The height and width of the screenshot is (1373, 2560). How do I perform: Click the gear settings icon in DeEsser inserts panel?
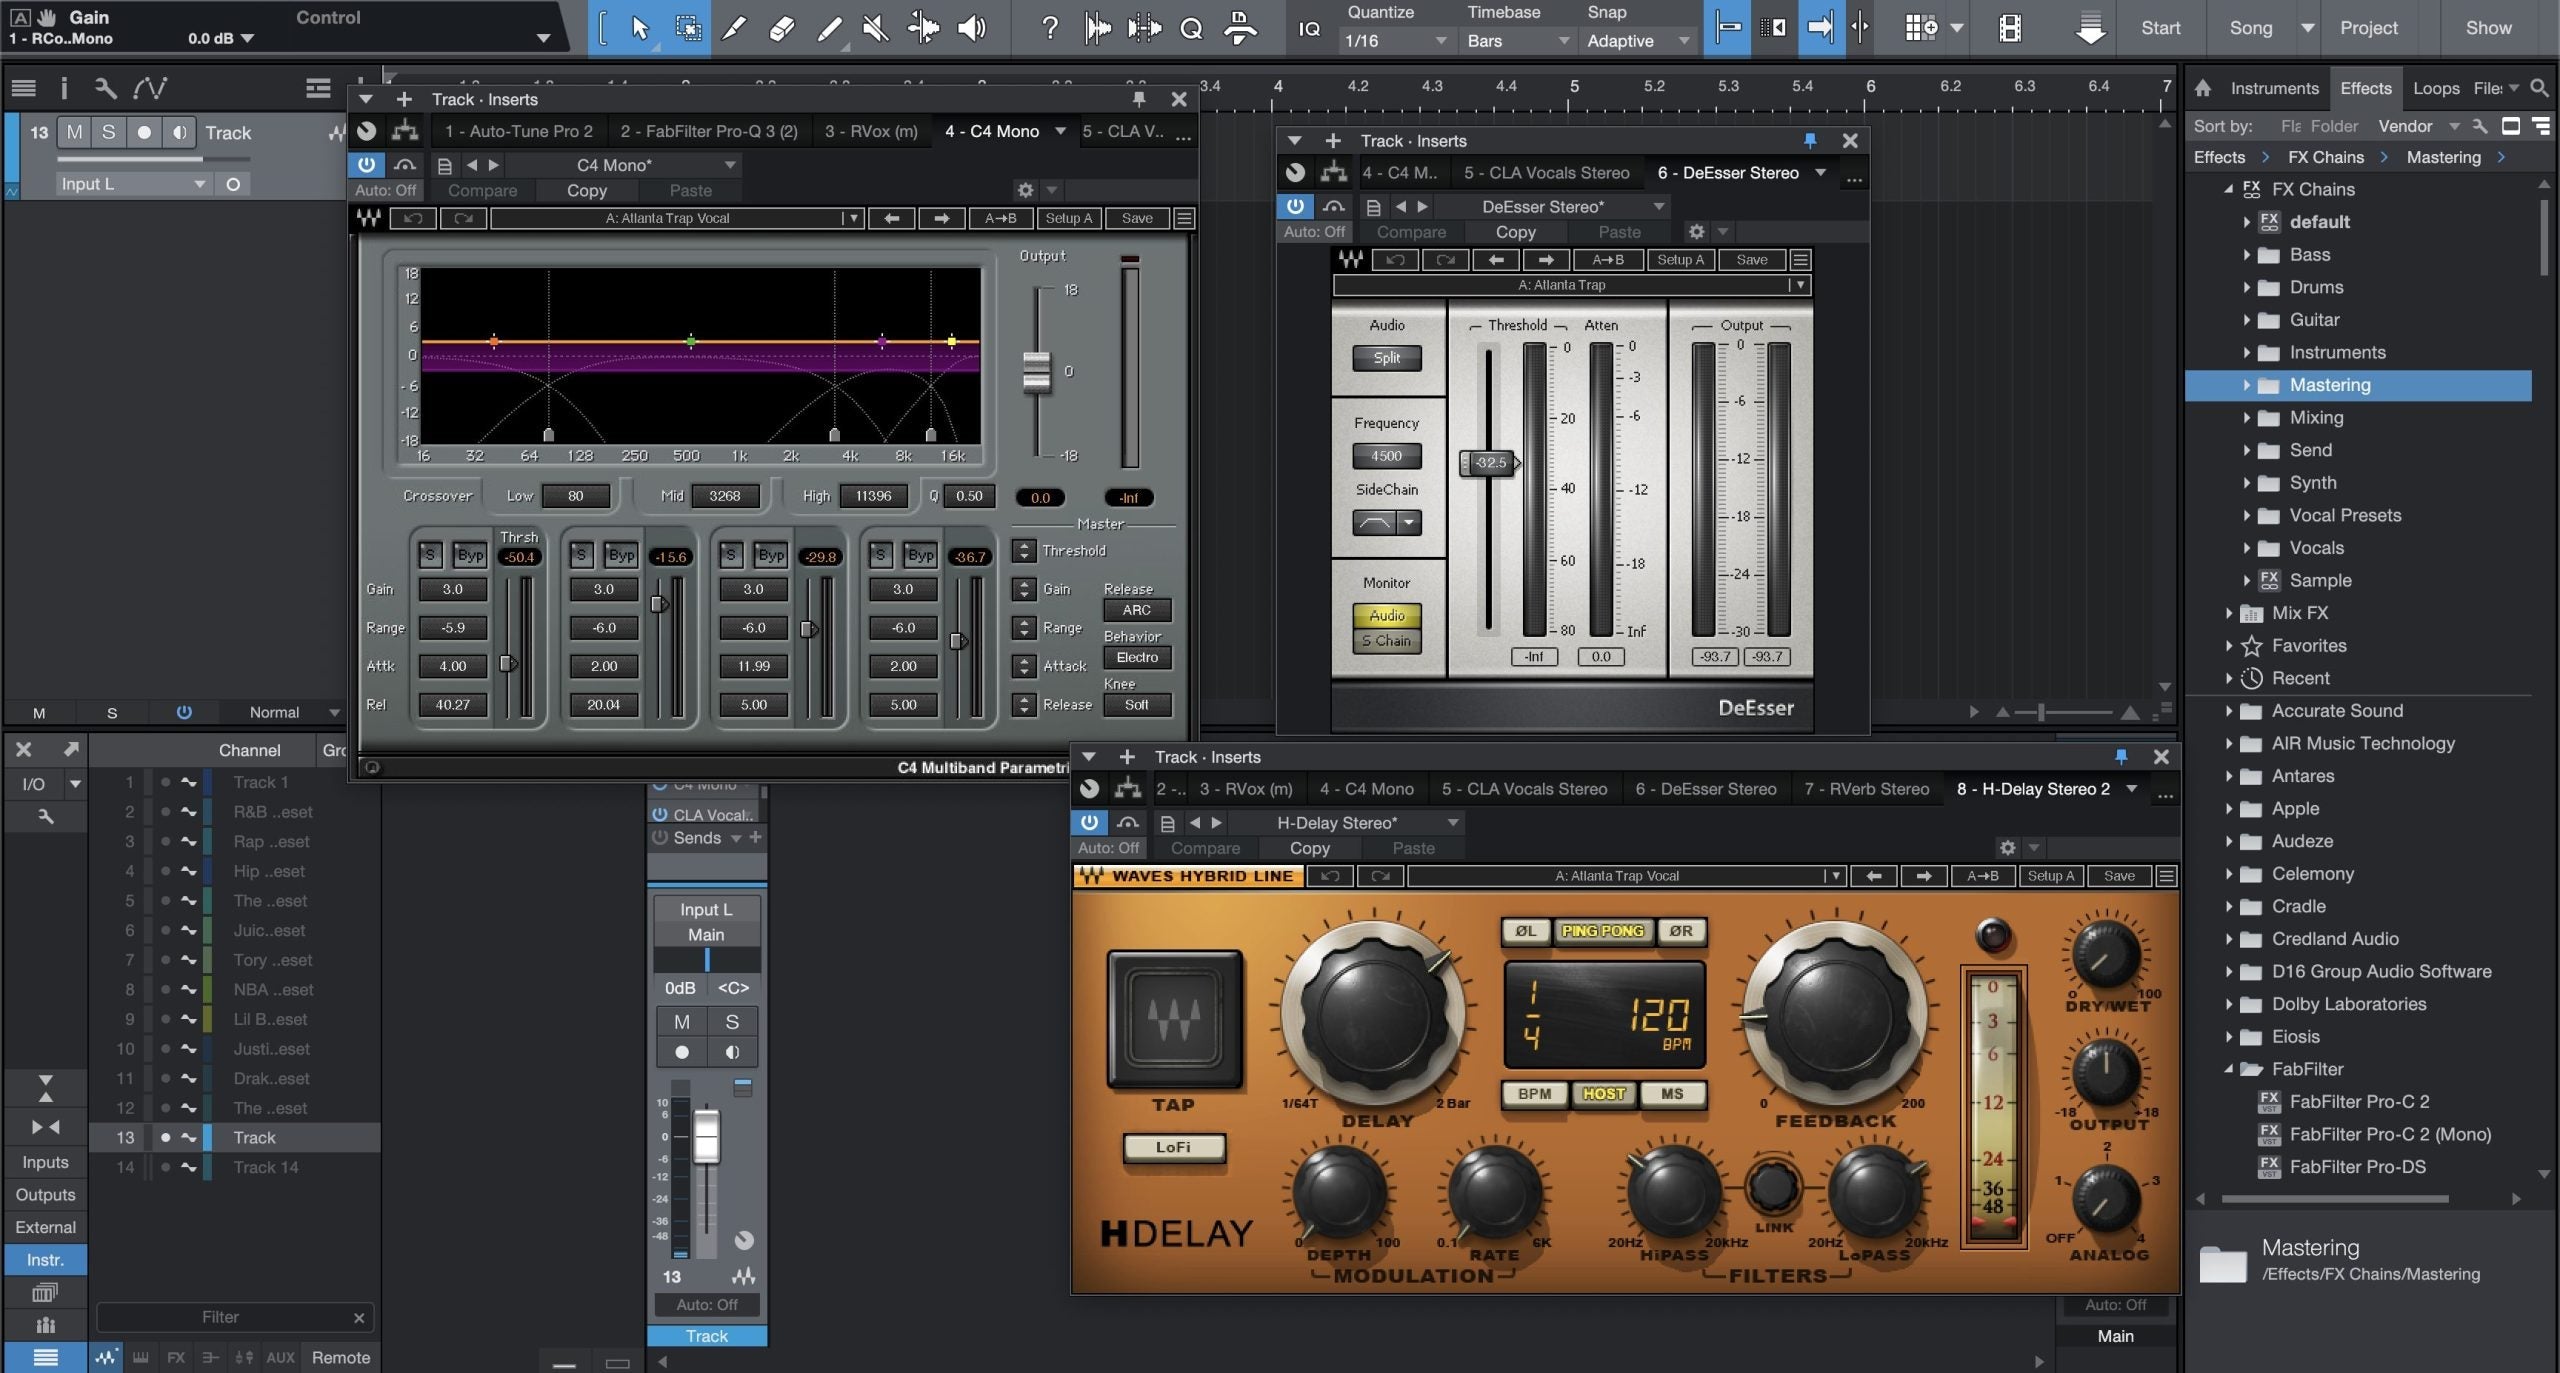[x=1695, y=231]
